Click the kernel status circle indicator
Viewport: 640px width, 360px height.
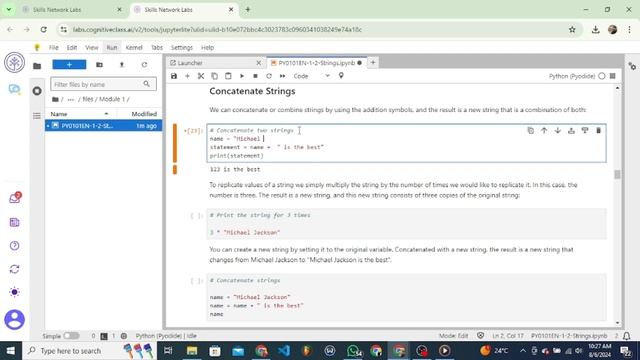pos(602,76)
